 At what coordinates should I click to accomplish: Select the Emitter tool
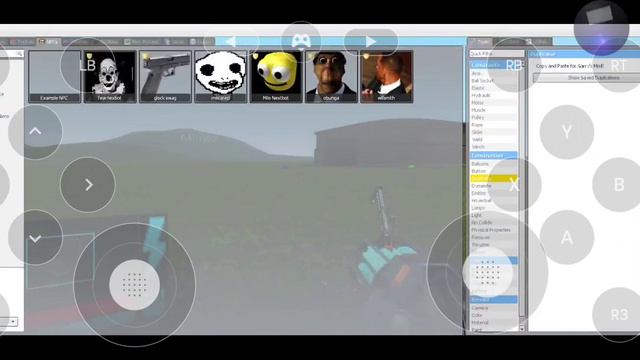tap(494, 193)
